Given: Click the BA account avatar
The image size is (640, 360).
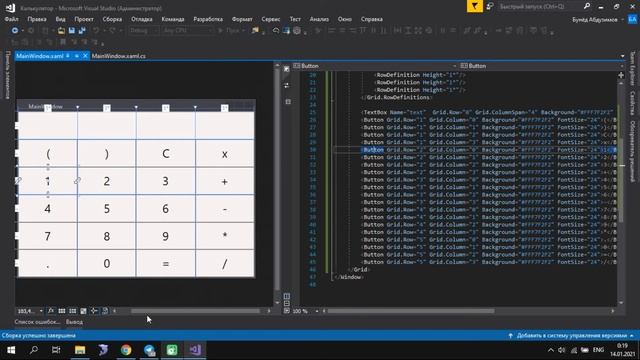Looking at the screenshot, I should (x=632, y=19).
